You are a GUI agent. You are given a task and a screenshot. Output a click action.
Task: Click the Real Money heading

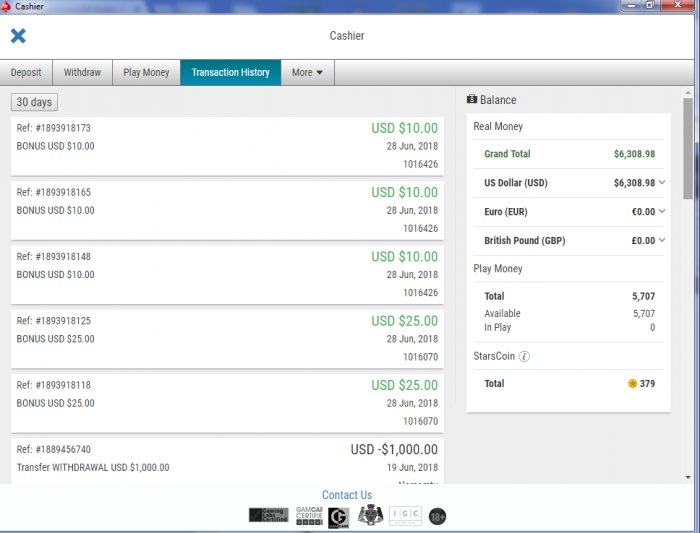point(498,126)
